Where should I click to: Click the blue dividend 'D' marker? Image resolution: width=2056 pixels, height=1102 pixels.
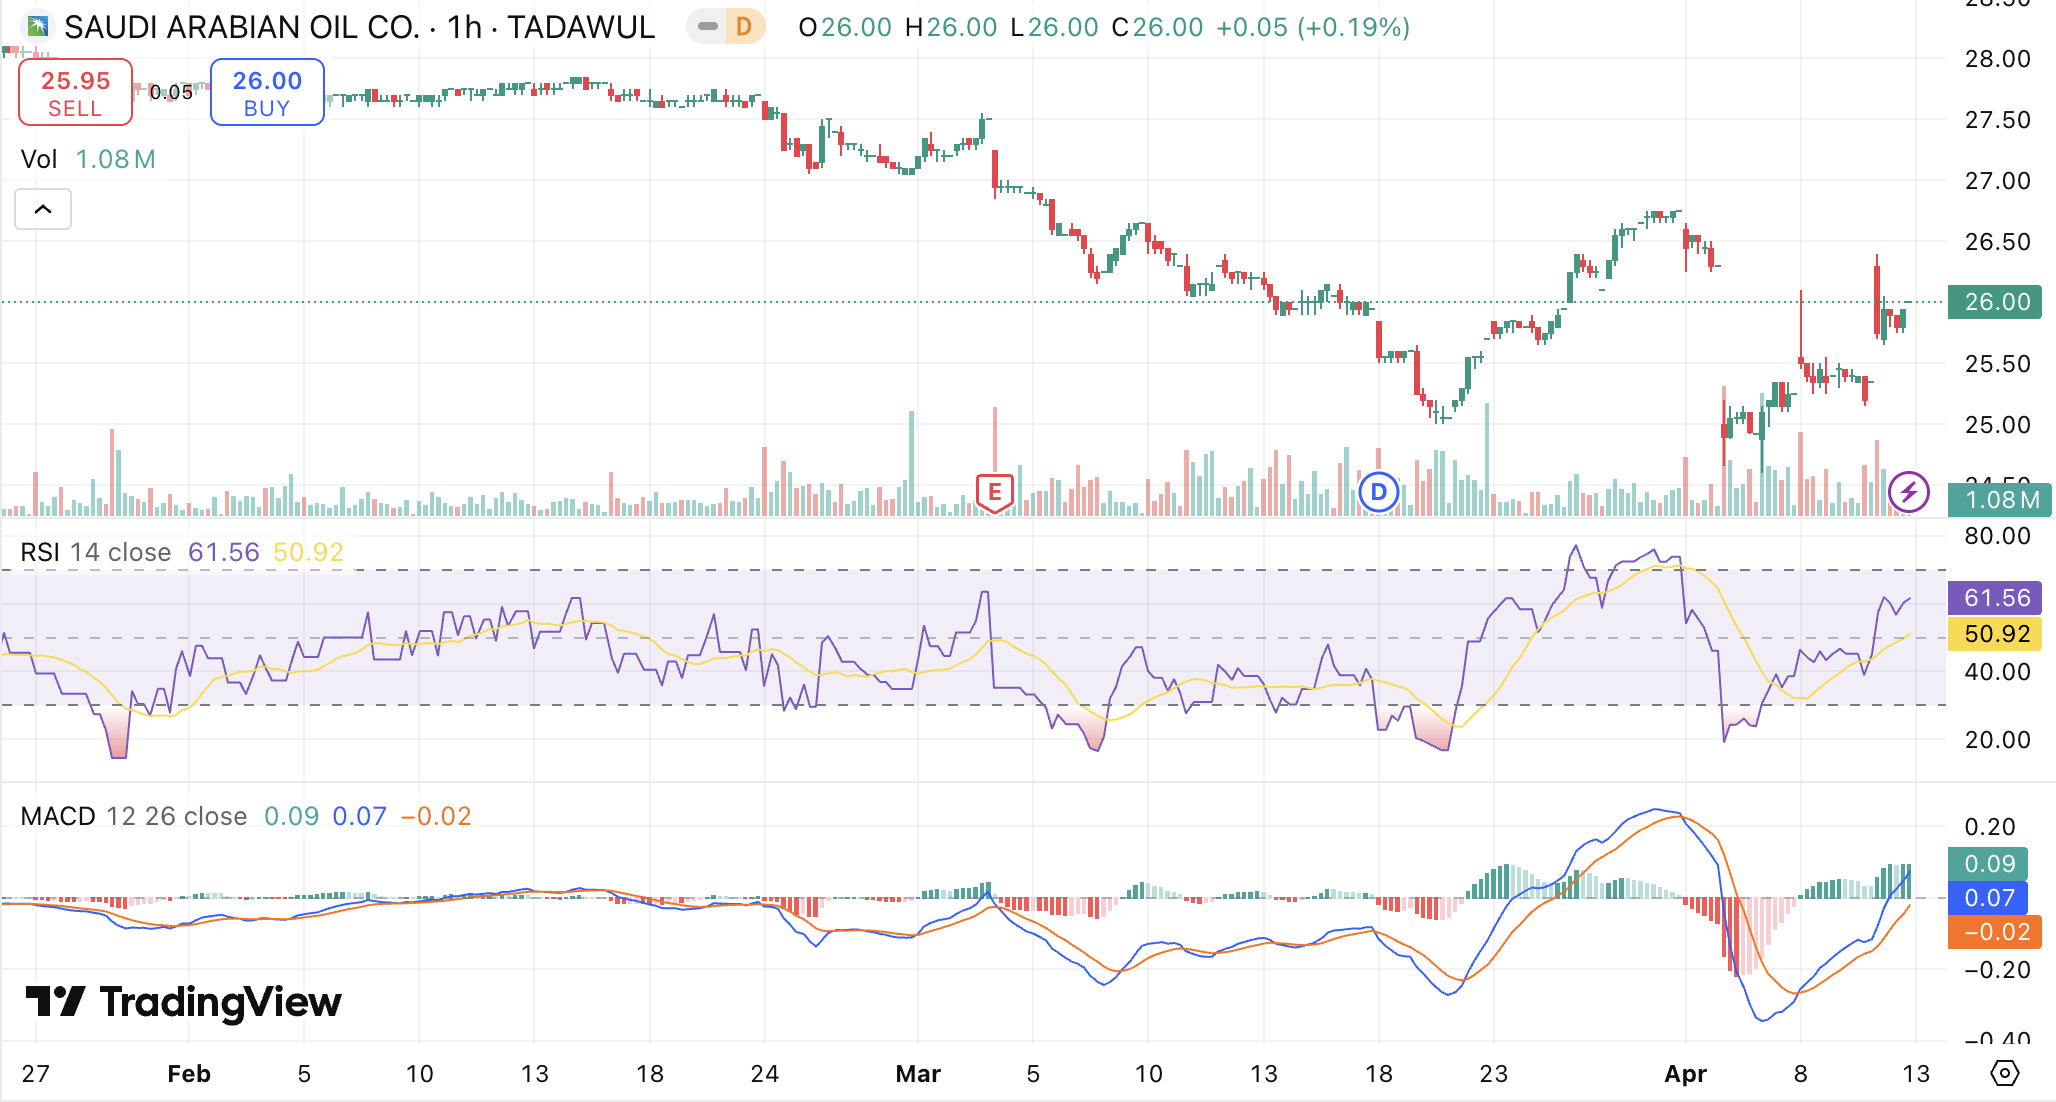pos(1378,492)
